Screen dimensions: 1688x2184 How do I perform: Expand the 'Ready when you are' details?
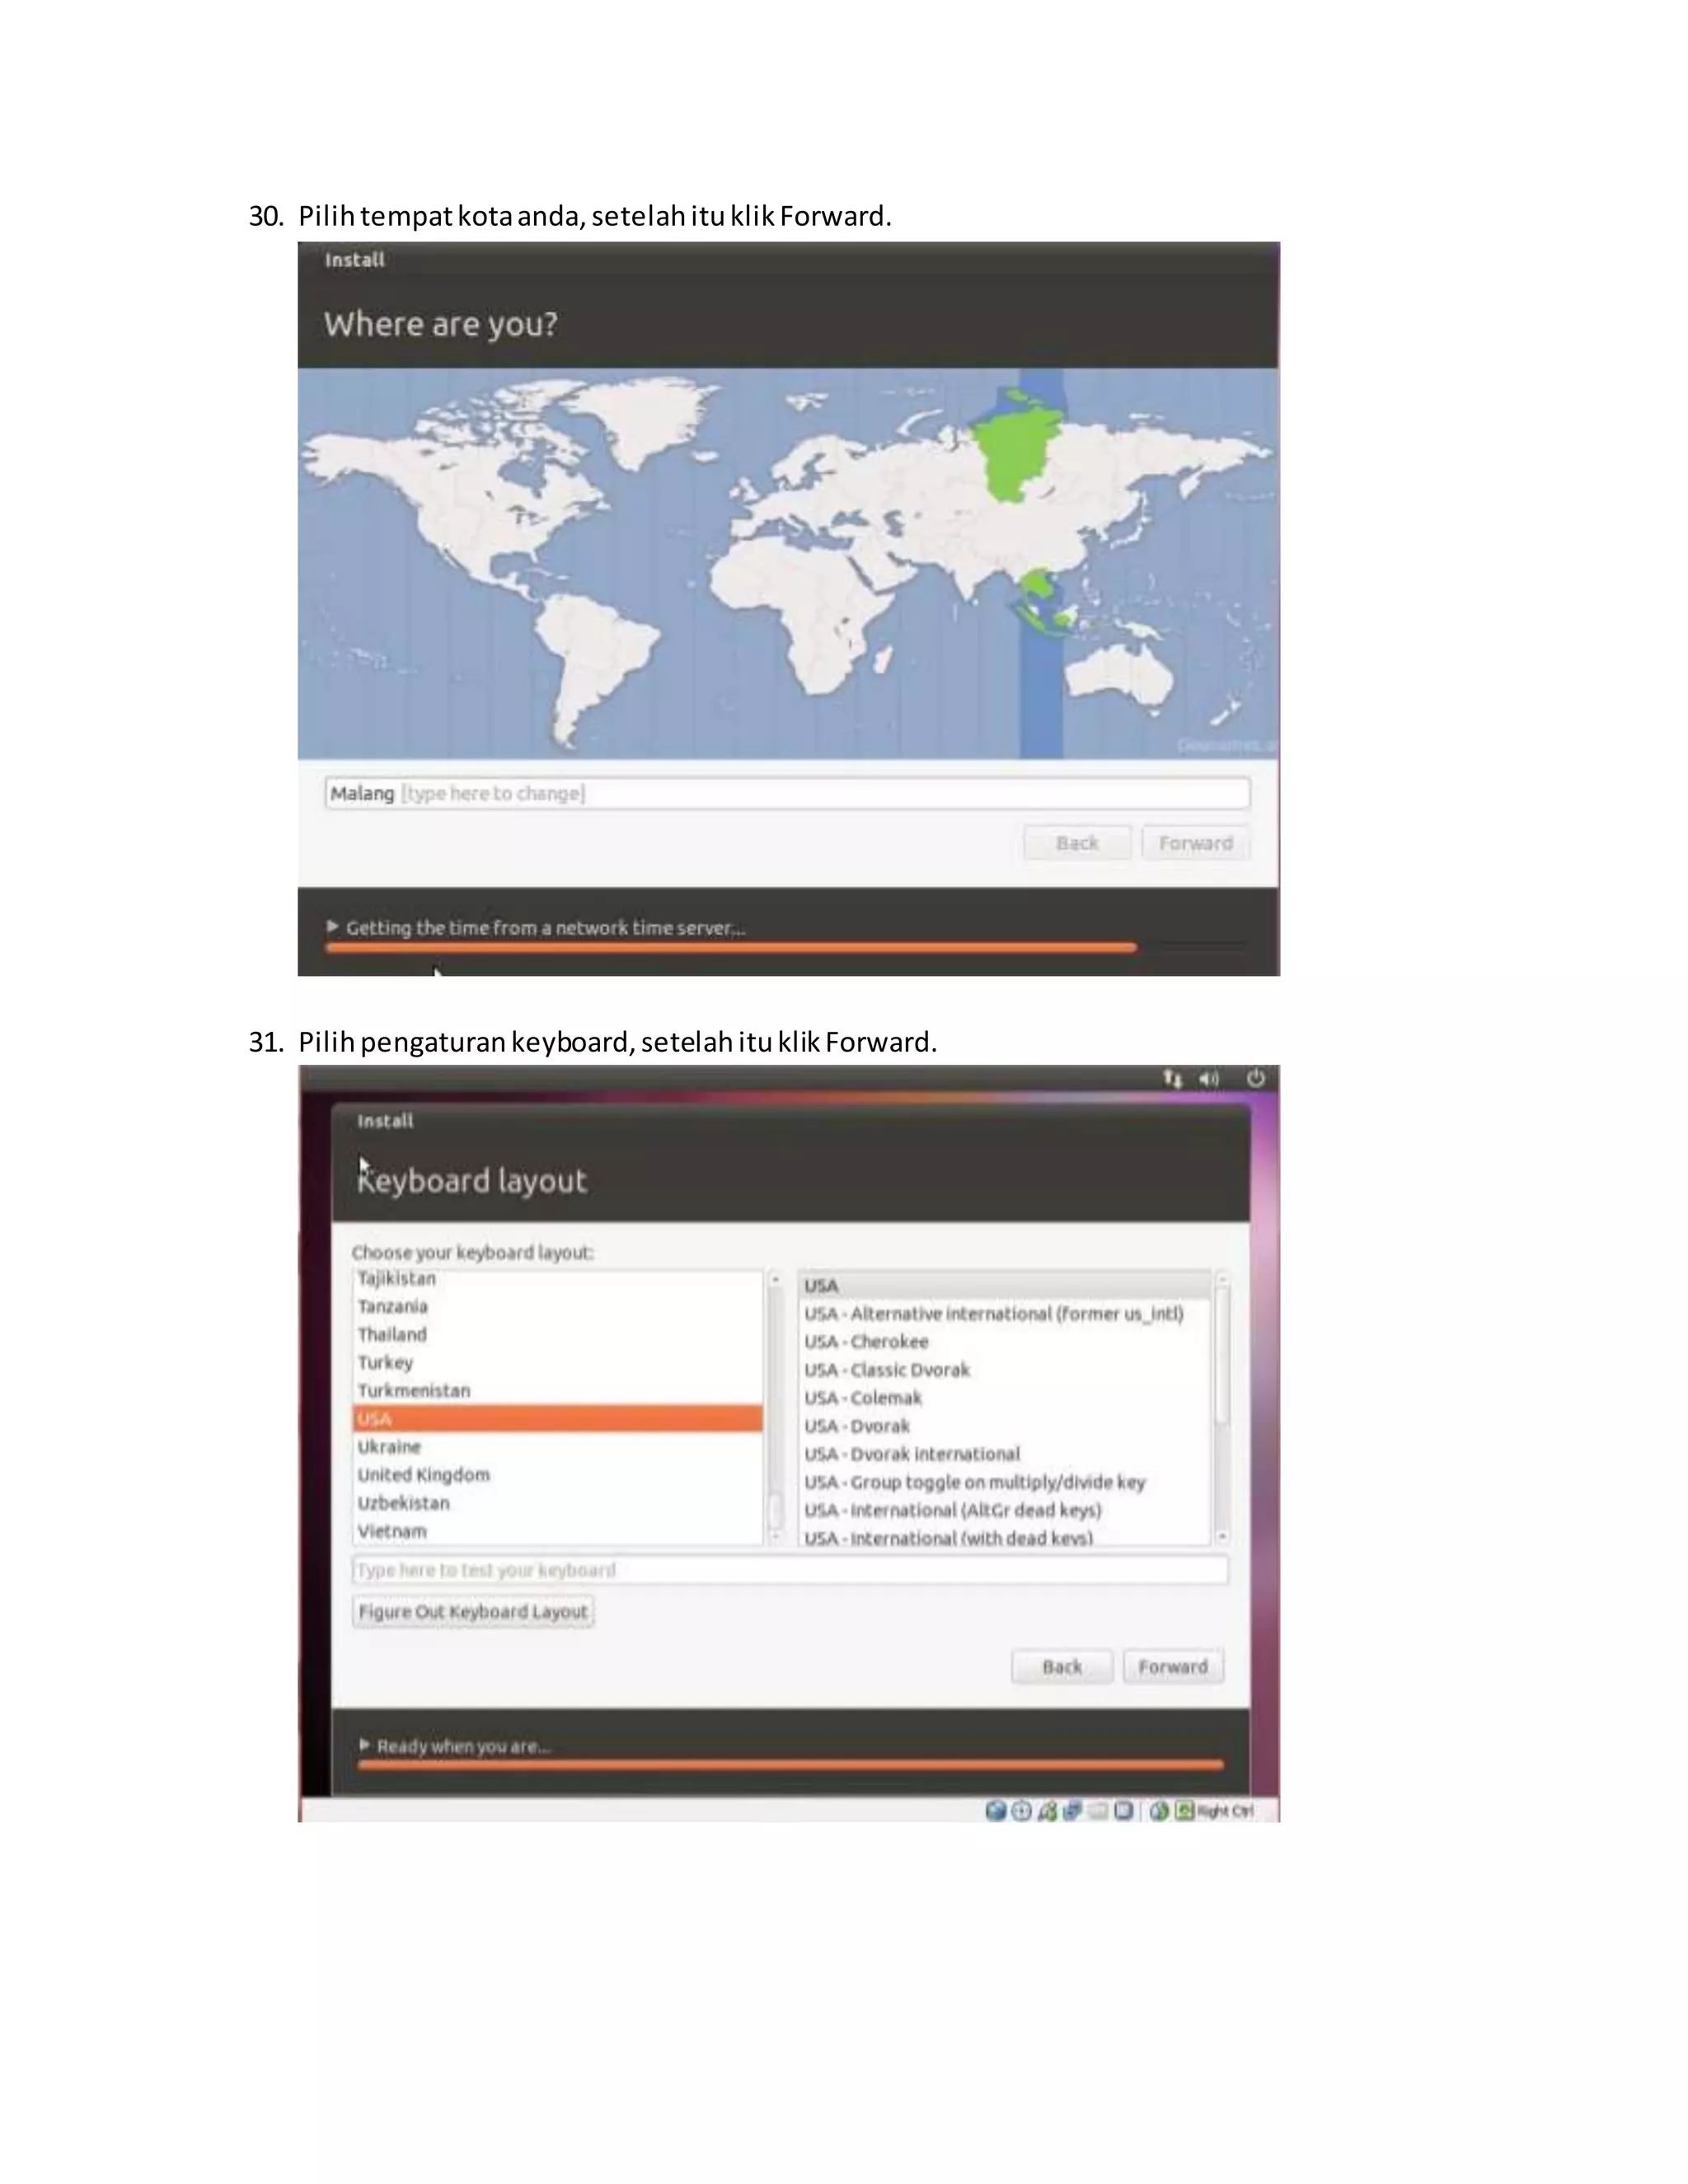click(x=365, y=1744)
